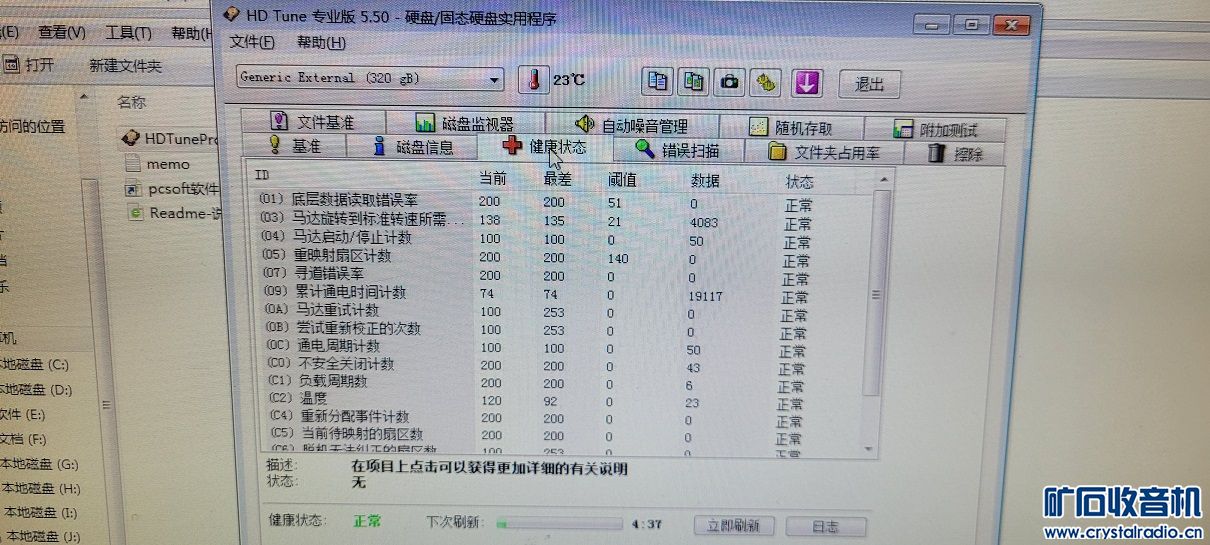Click the 阈值 column header
Image resolution: width=1210 pixels, height=545 pixels.
click(x=622, y=181)
